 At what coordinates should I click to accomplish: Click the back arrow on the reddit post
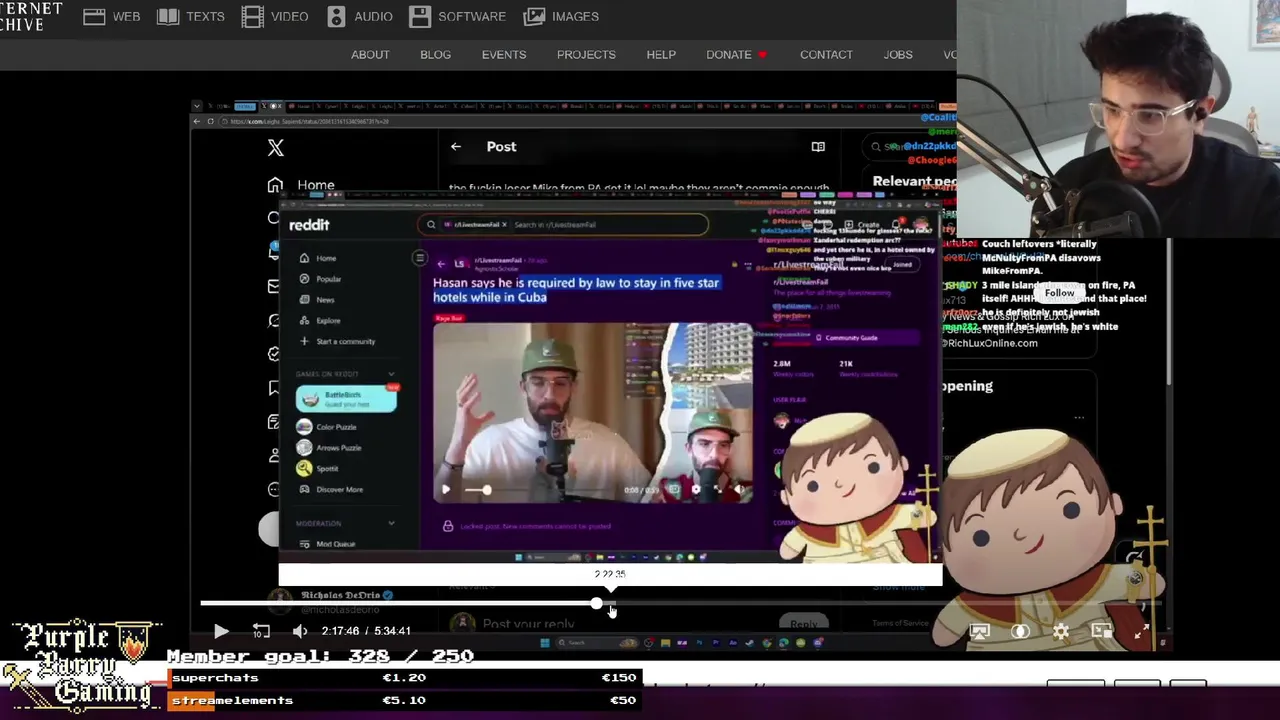pos(441,264)
